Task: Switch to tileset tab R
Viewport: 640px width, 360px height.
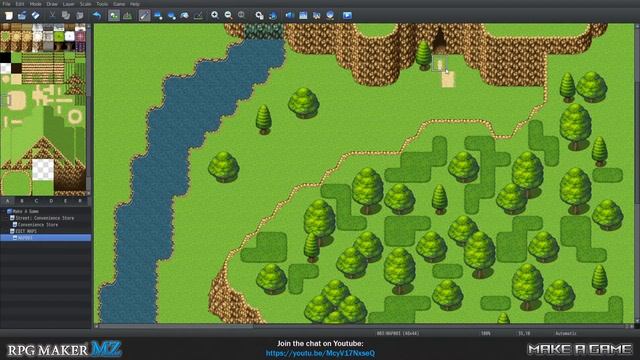Action: click(80, 201)
